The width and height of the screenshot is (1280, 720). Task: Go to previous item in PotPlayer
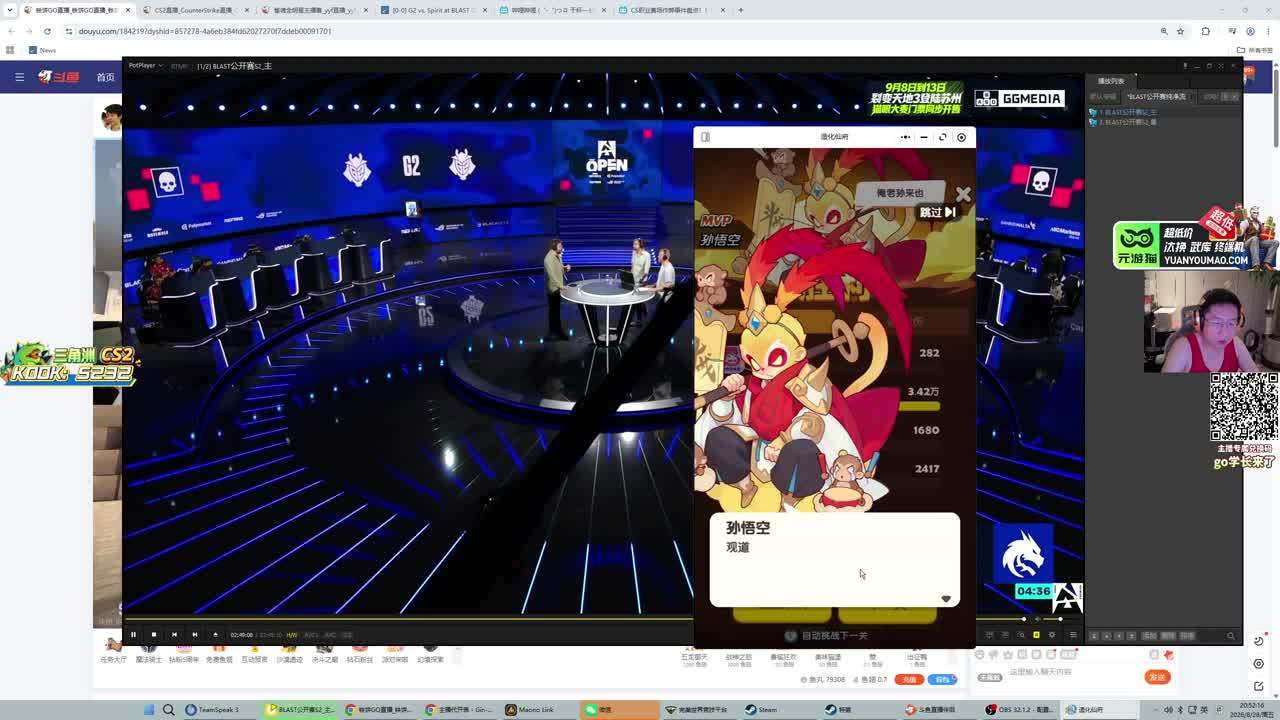(x=174, y=634)
